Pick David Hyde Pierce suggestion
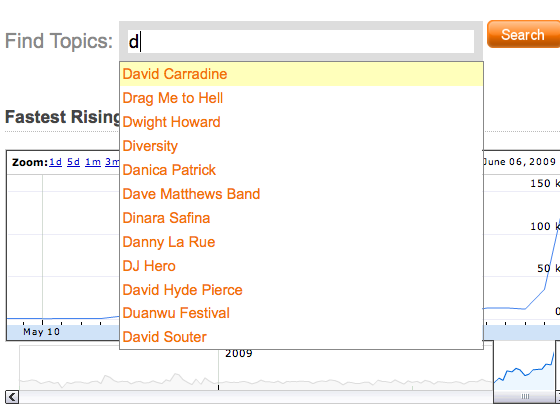Screen dimensions: 560x416 click(301, 290)
